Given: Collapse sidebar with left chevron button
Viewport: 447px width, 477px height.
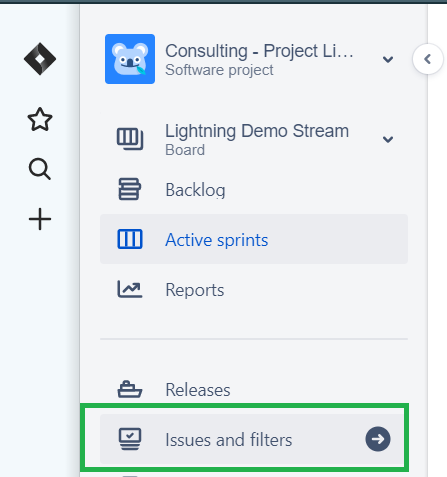Looking at the screenshot, I should tap(428, 59).
